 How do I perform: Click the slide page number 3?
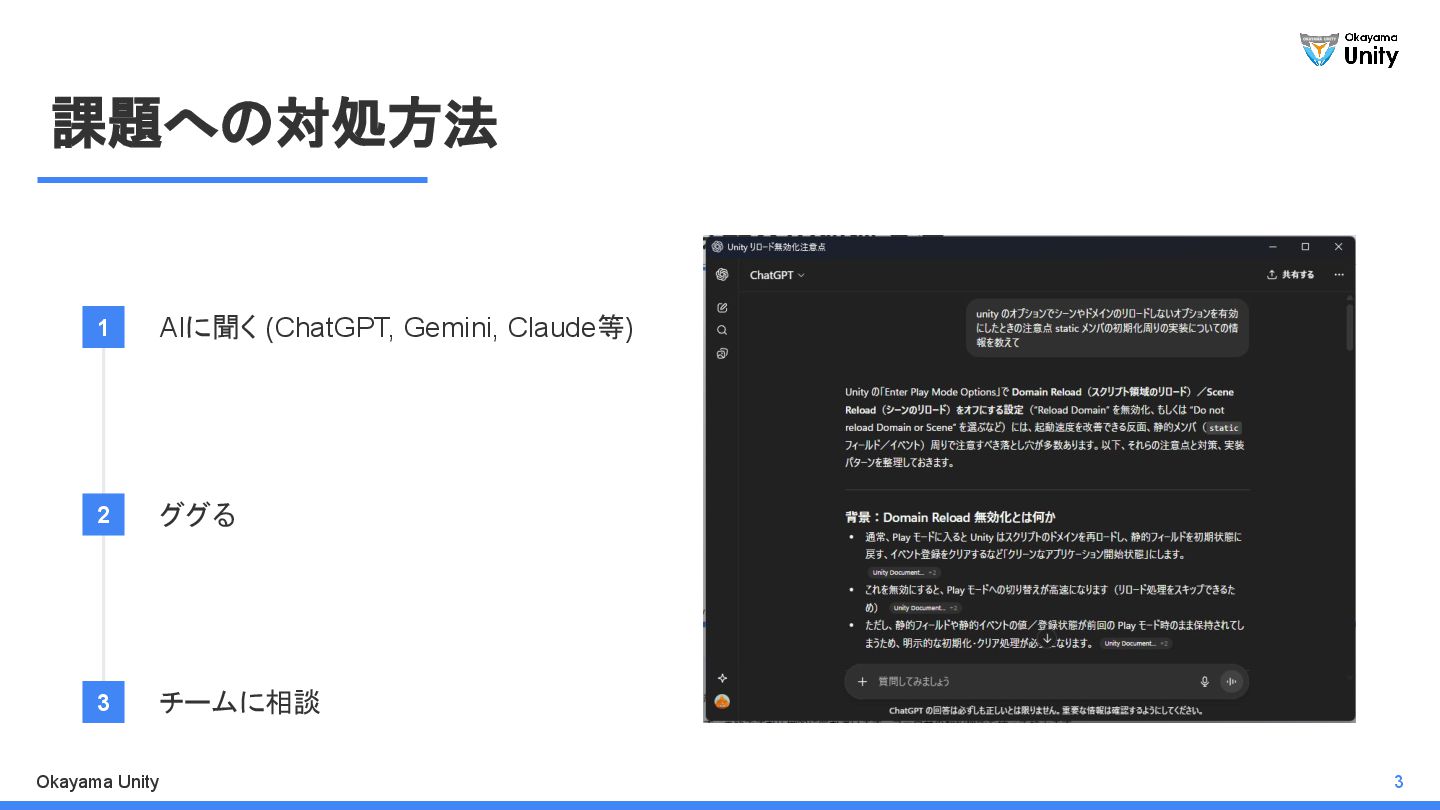1399,782
